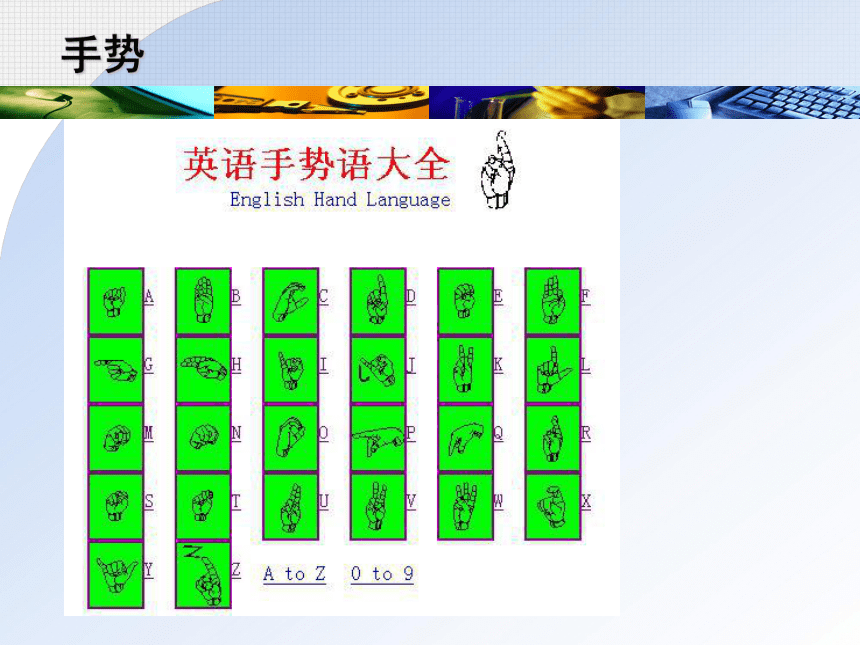860x645 pixels.
Task: Click the hand sign image for letter F
Action: [x=553, y=301]
